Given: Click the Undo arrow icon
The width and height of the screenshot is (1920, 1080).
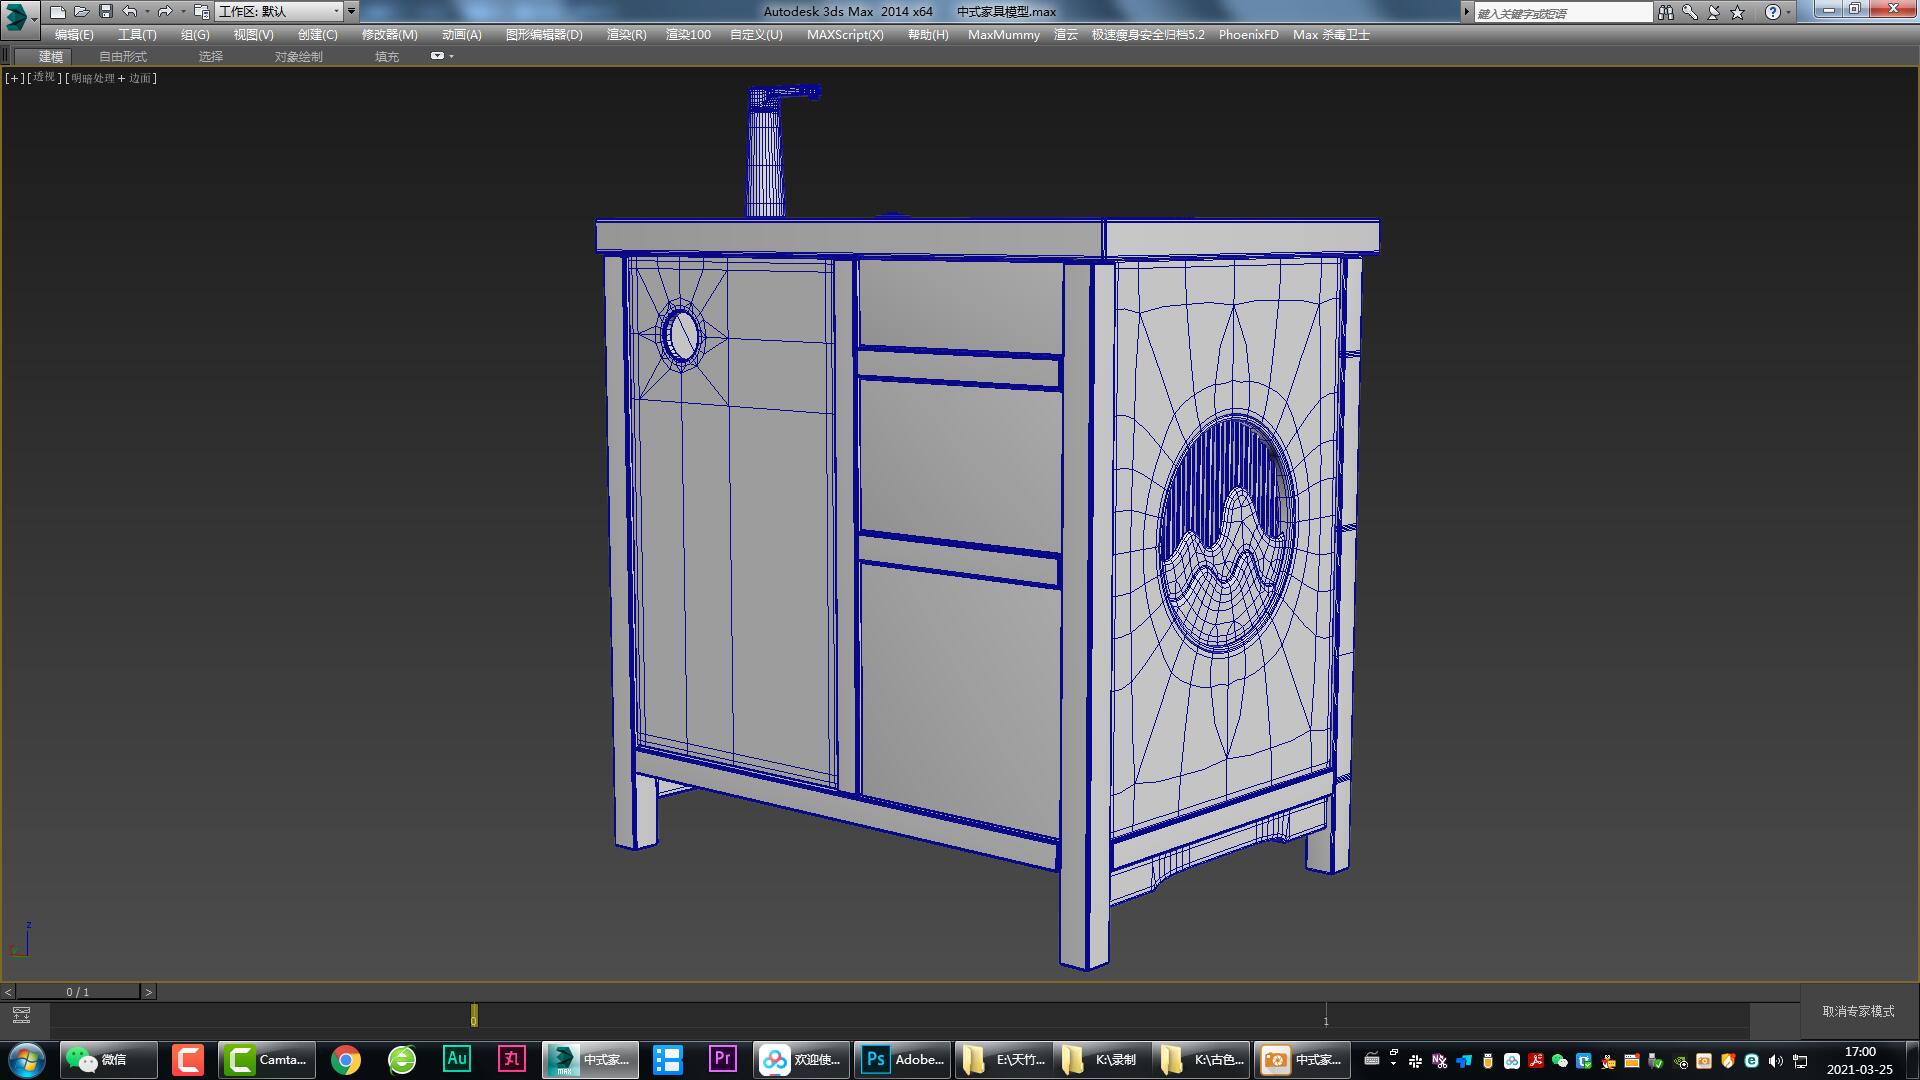Looking at the screenshot, I should 130,11.
